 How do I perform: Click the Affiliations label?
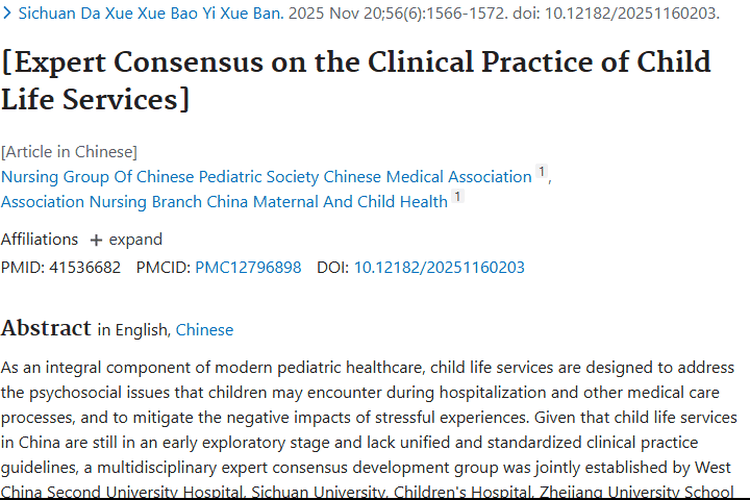click(x=39, y=240)
